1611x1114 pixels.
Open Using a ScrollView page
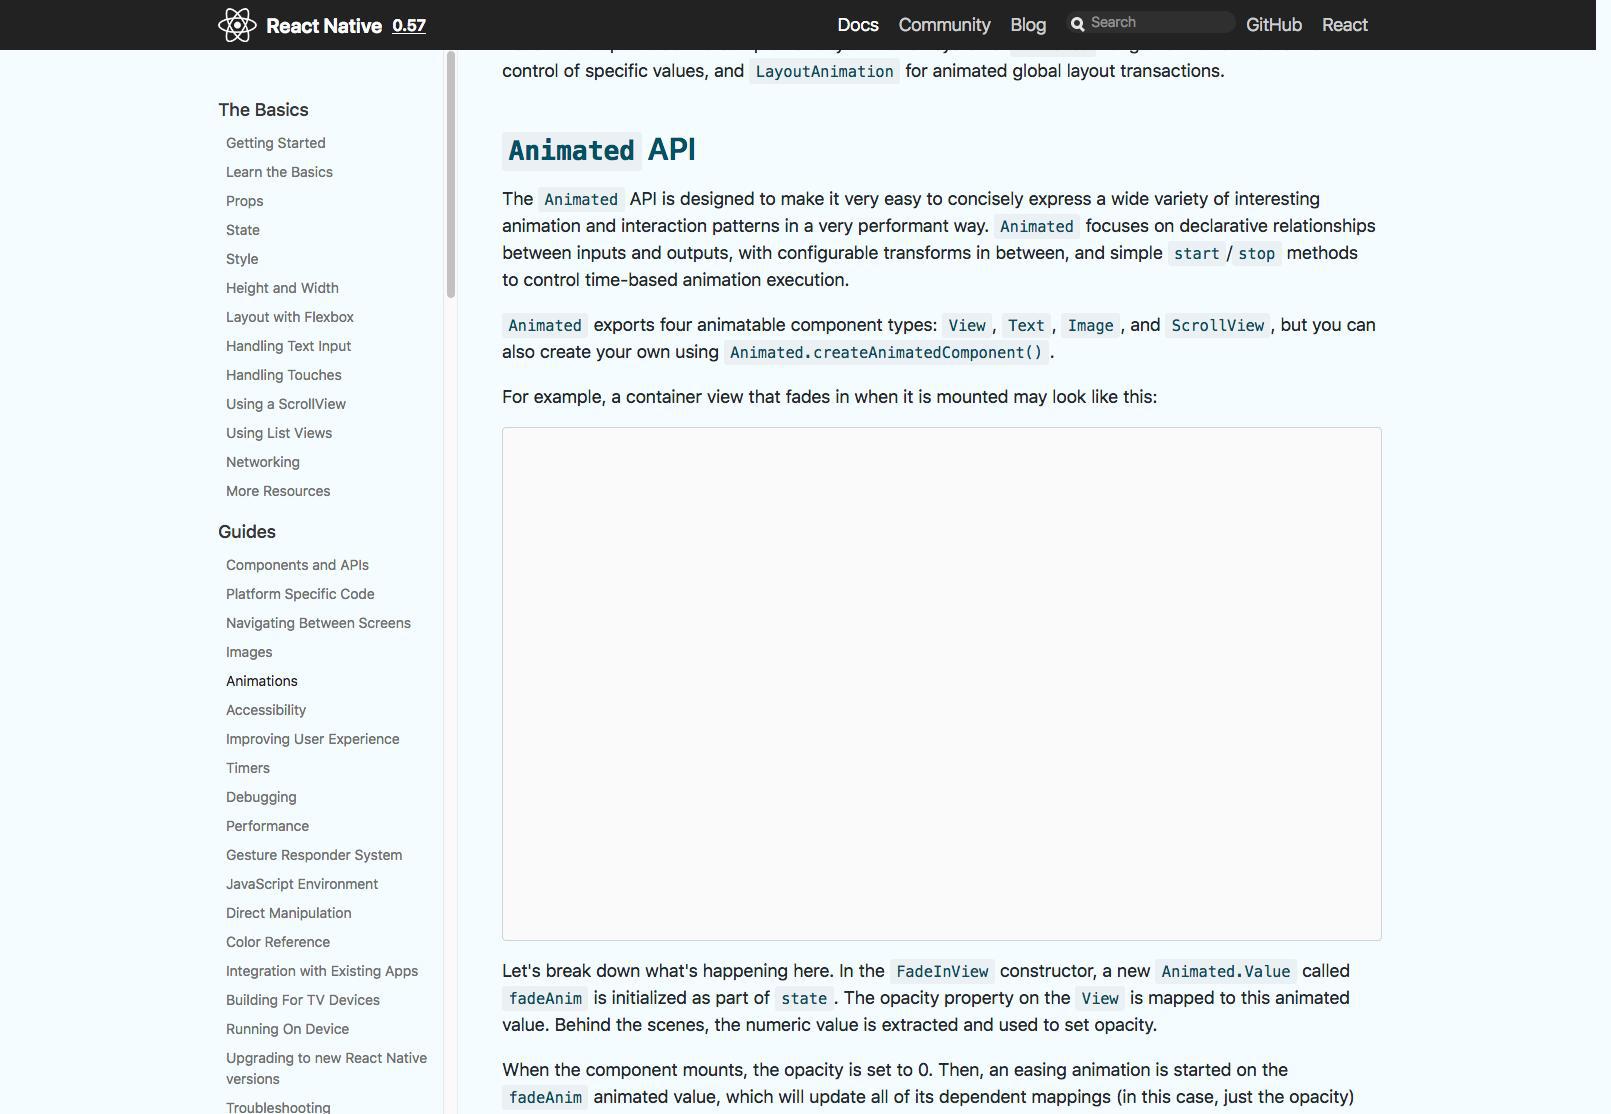[286, 404]
